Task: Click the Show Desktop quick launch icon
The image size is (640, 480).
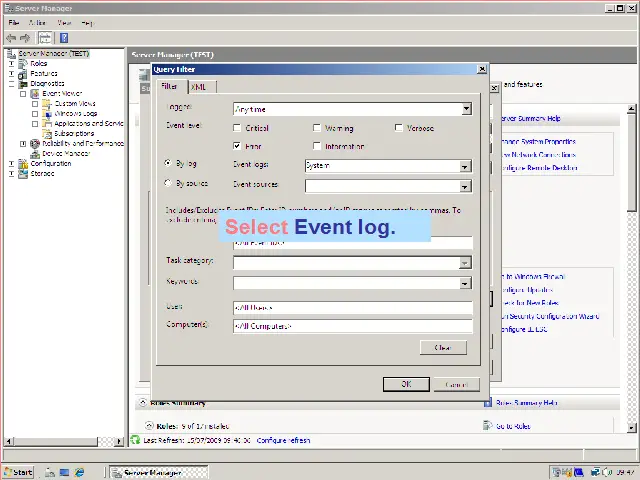Action: [x=64, y=472]
